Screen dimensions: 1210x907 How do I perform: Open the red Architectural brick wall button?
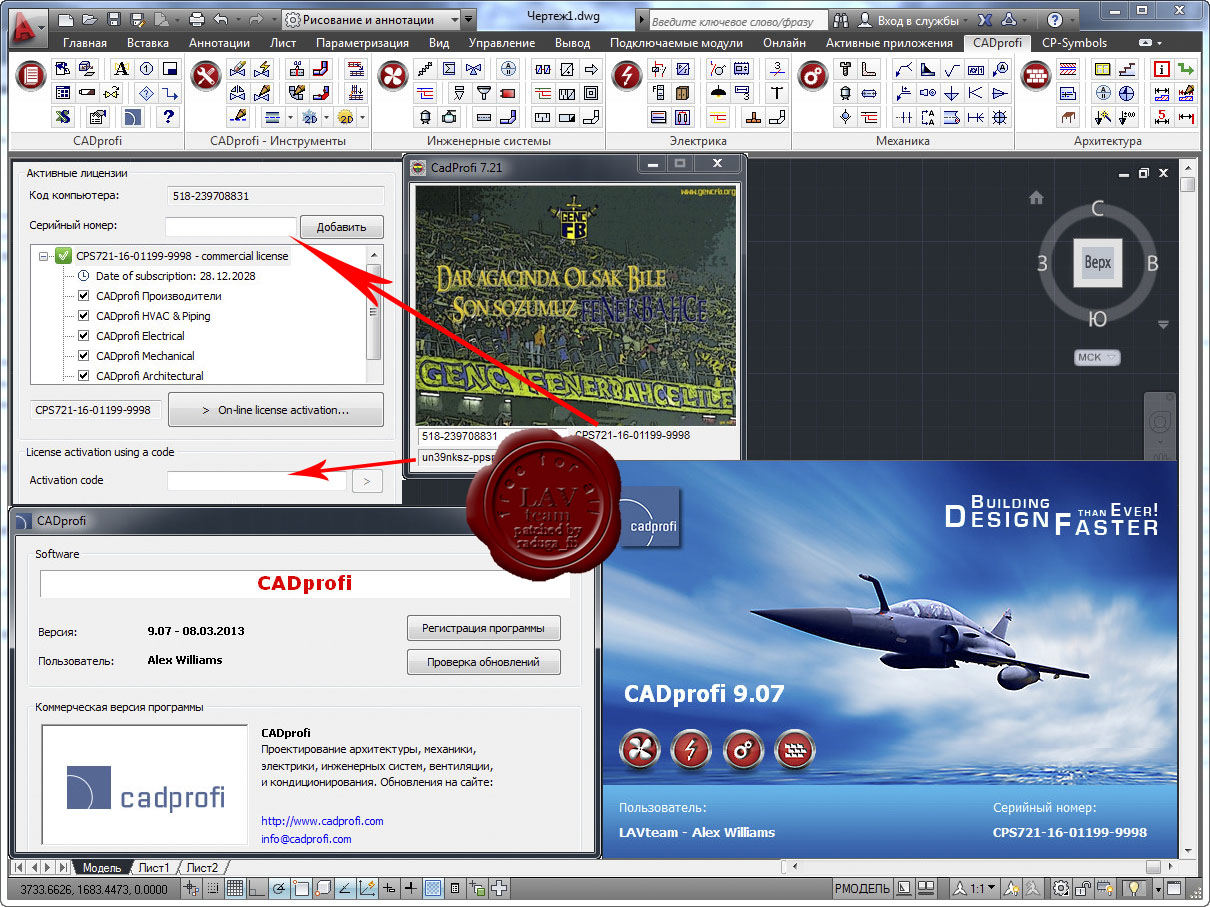[x=1035, y=76]
